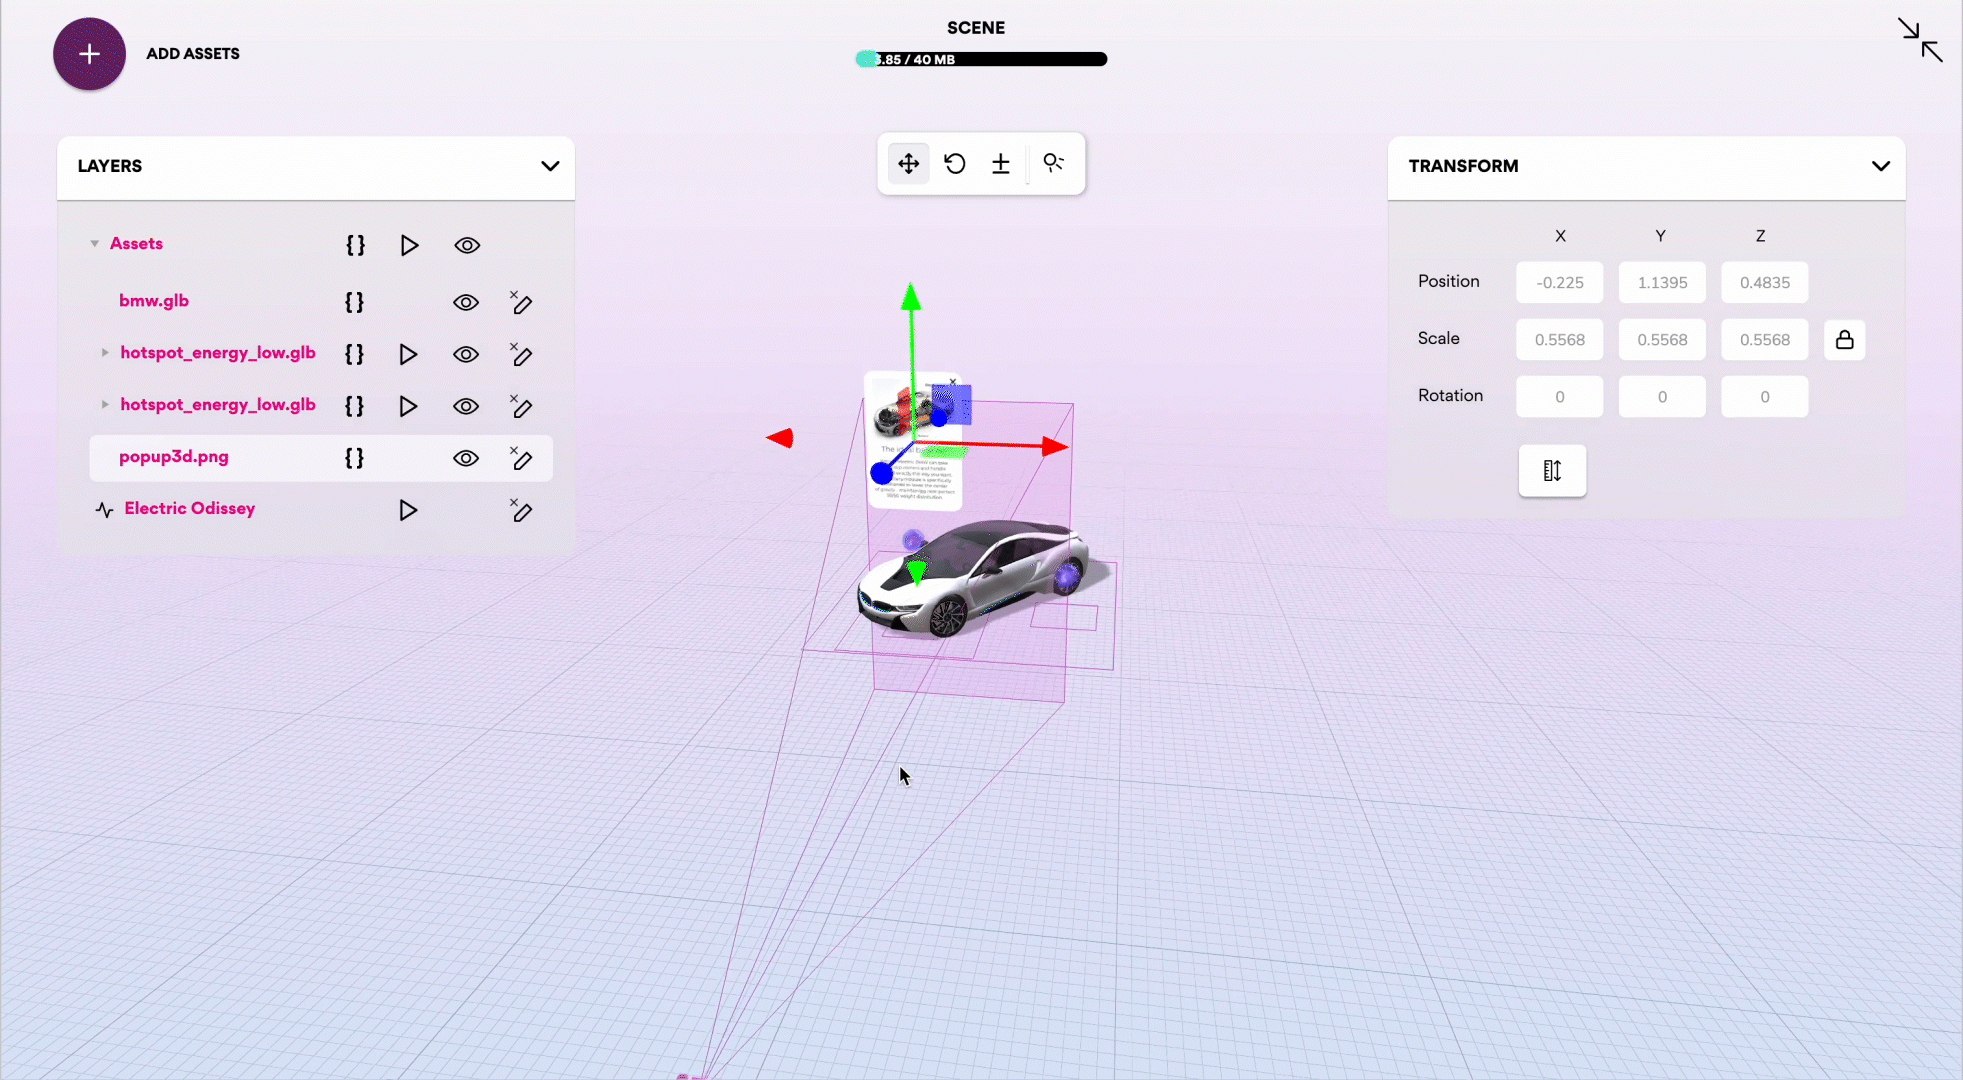Image resolution: width=1963 pixels, height=1080 pixels.
Task: Select the second hotspot_energy_low.glb layer name
Action: click(x=218, y=405)
